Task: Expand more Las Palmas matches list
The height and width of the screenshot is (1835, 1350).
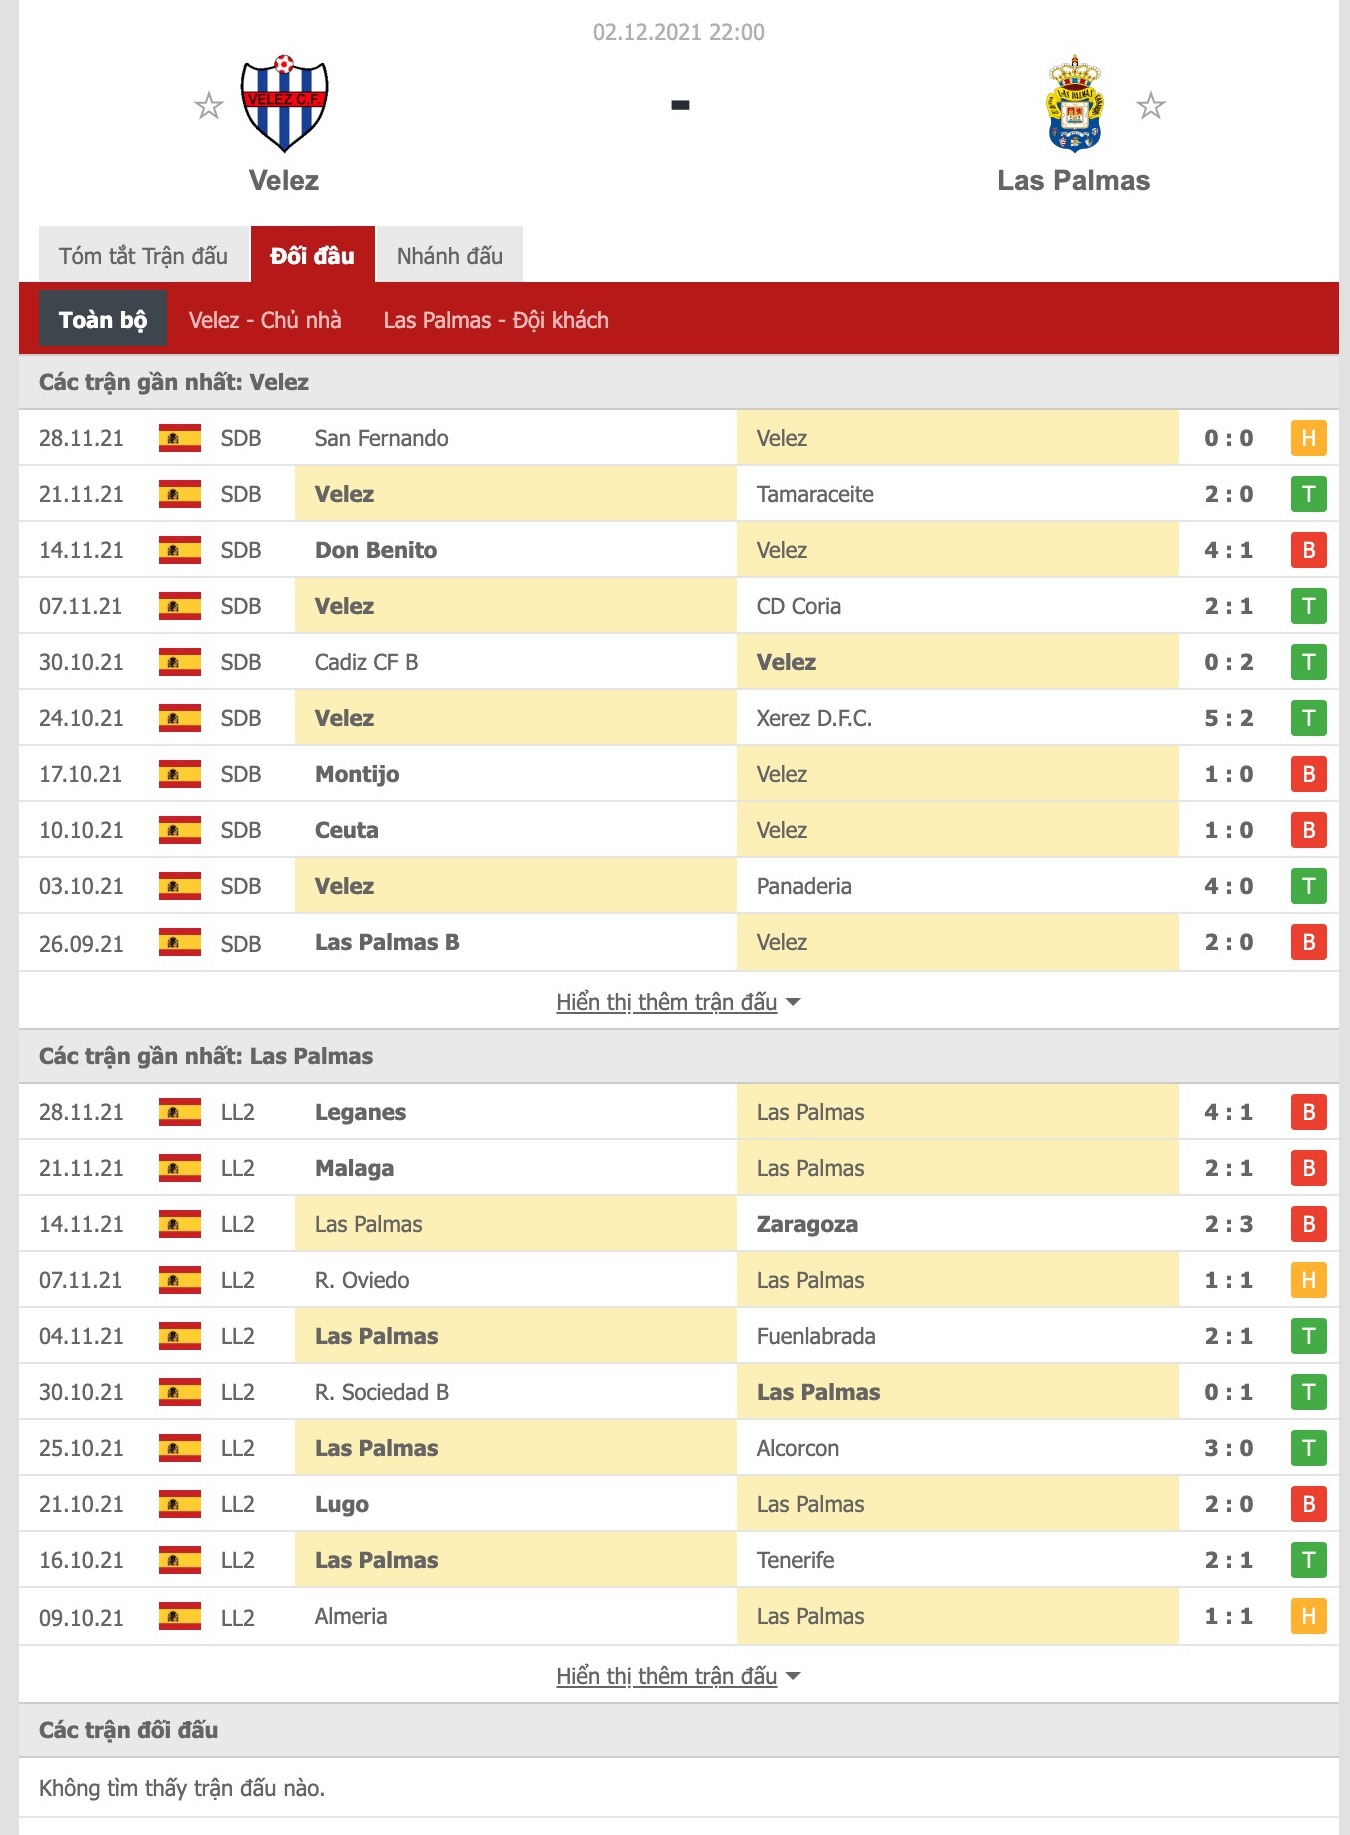Action: pyautogui.click(x=678, y=1676)
